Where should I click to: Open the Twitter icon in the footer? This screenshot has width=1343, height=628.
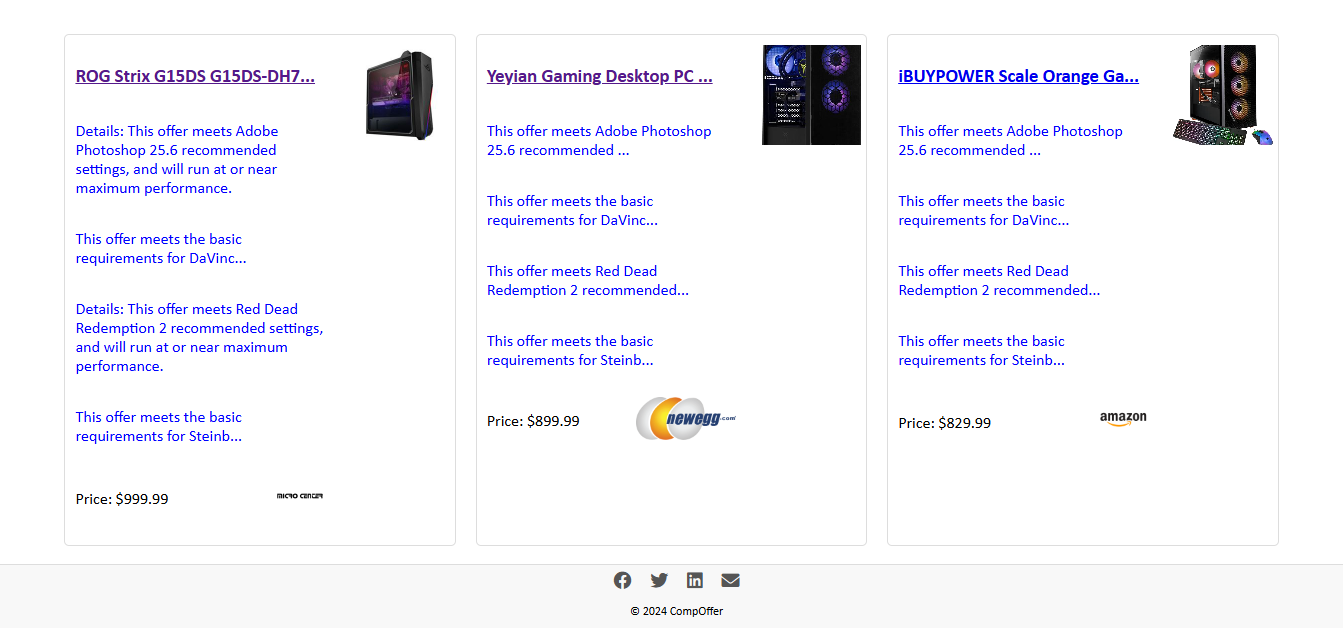659,580
